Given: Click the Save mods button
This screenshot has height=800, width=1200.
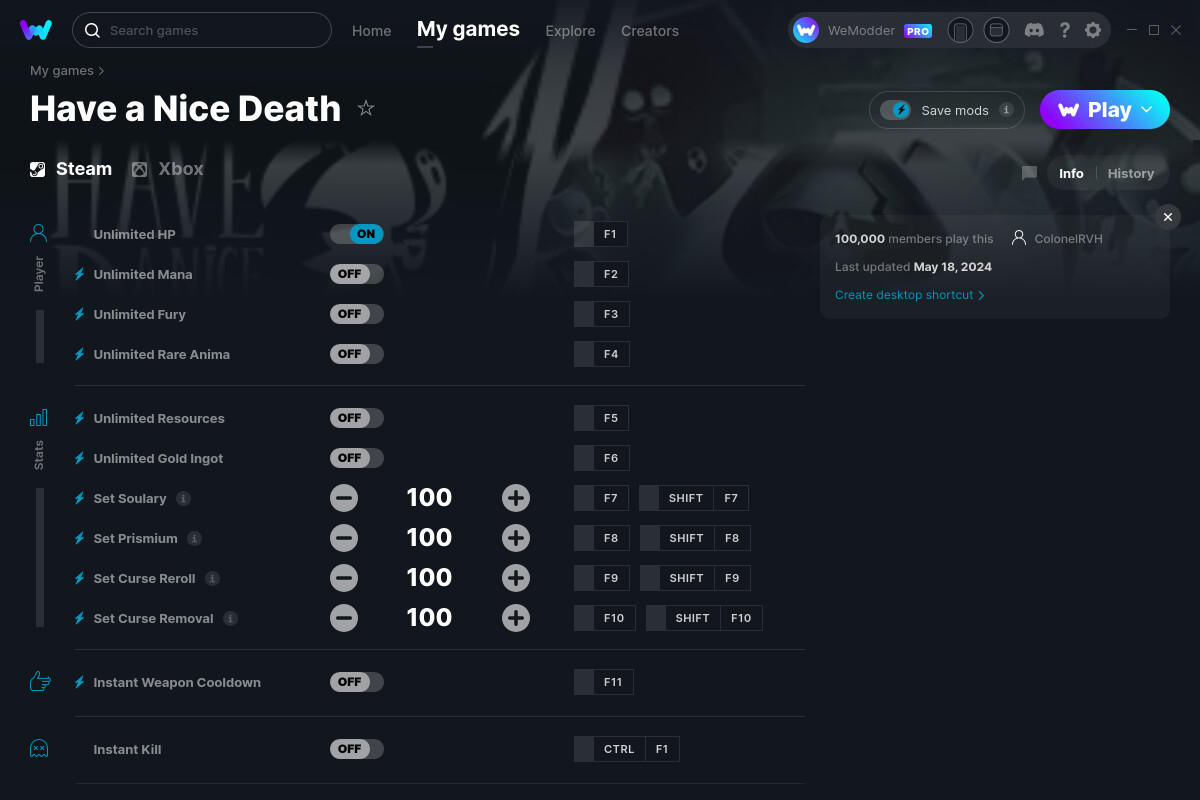Looking at the screenshot, I should pos(945,110).
